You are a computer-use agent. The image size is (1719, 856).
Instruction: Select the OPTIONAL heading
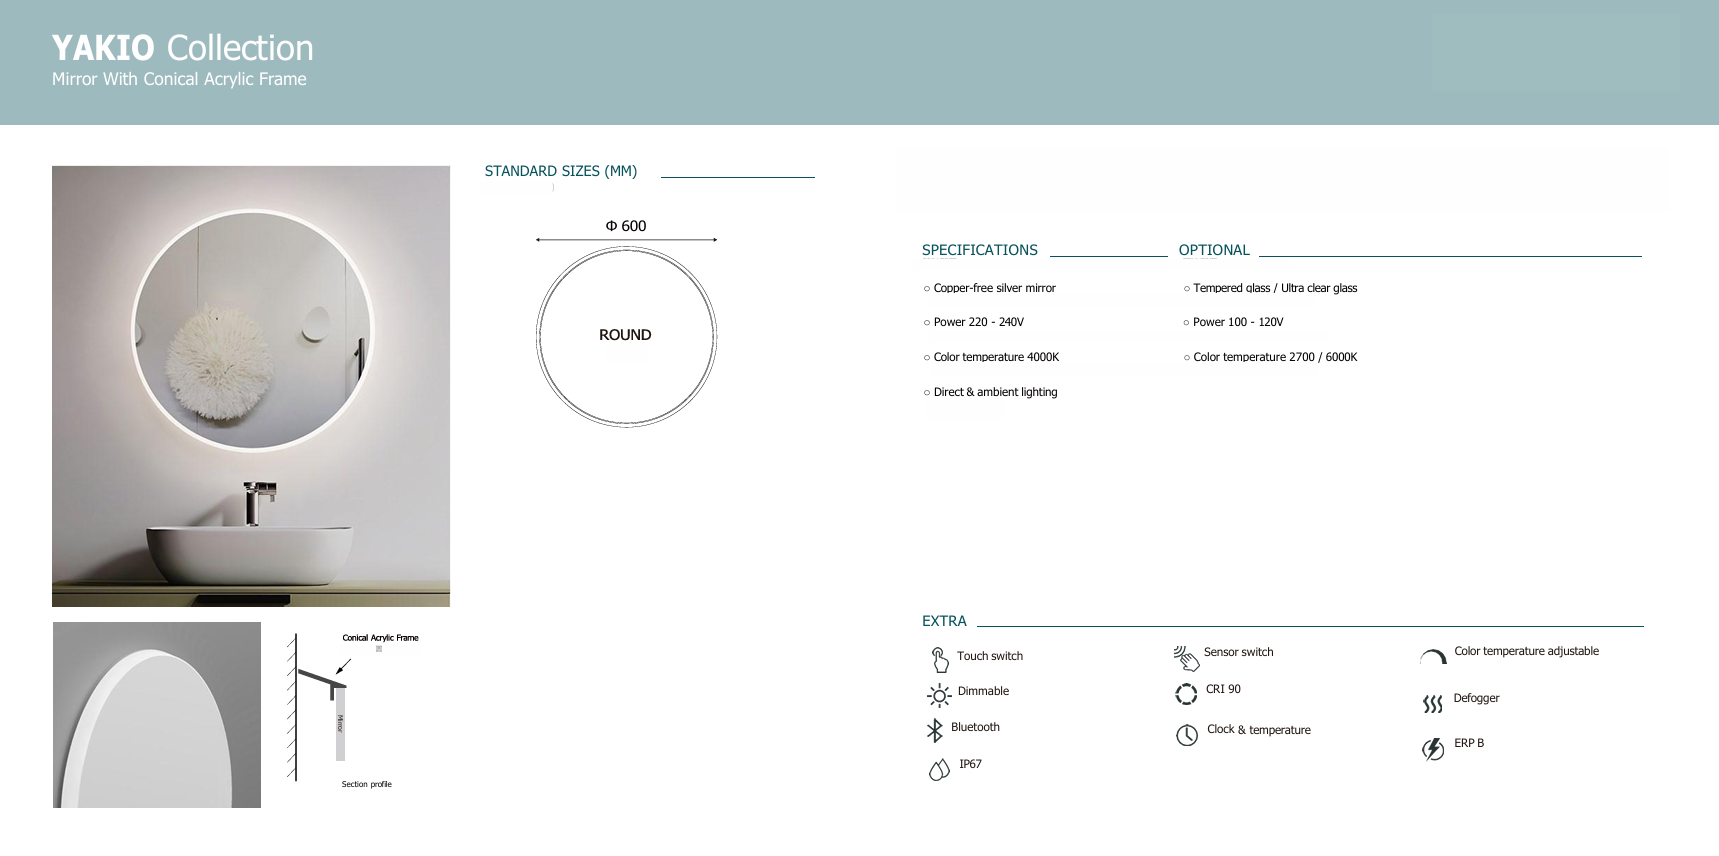pyautogui.click(x=1214, y=250)
